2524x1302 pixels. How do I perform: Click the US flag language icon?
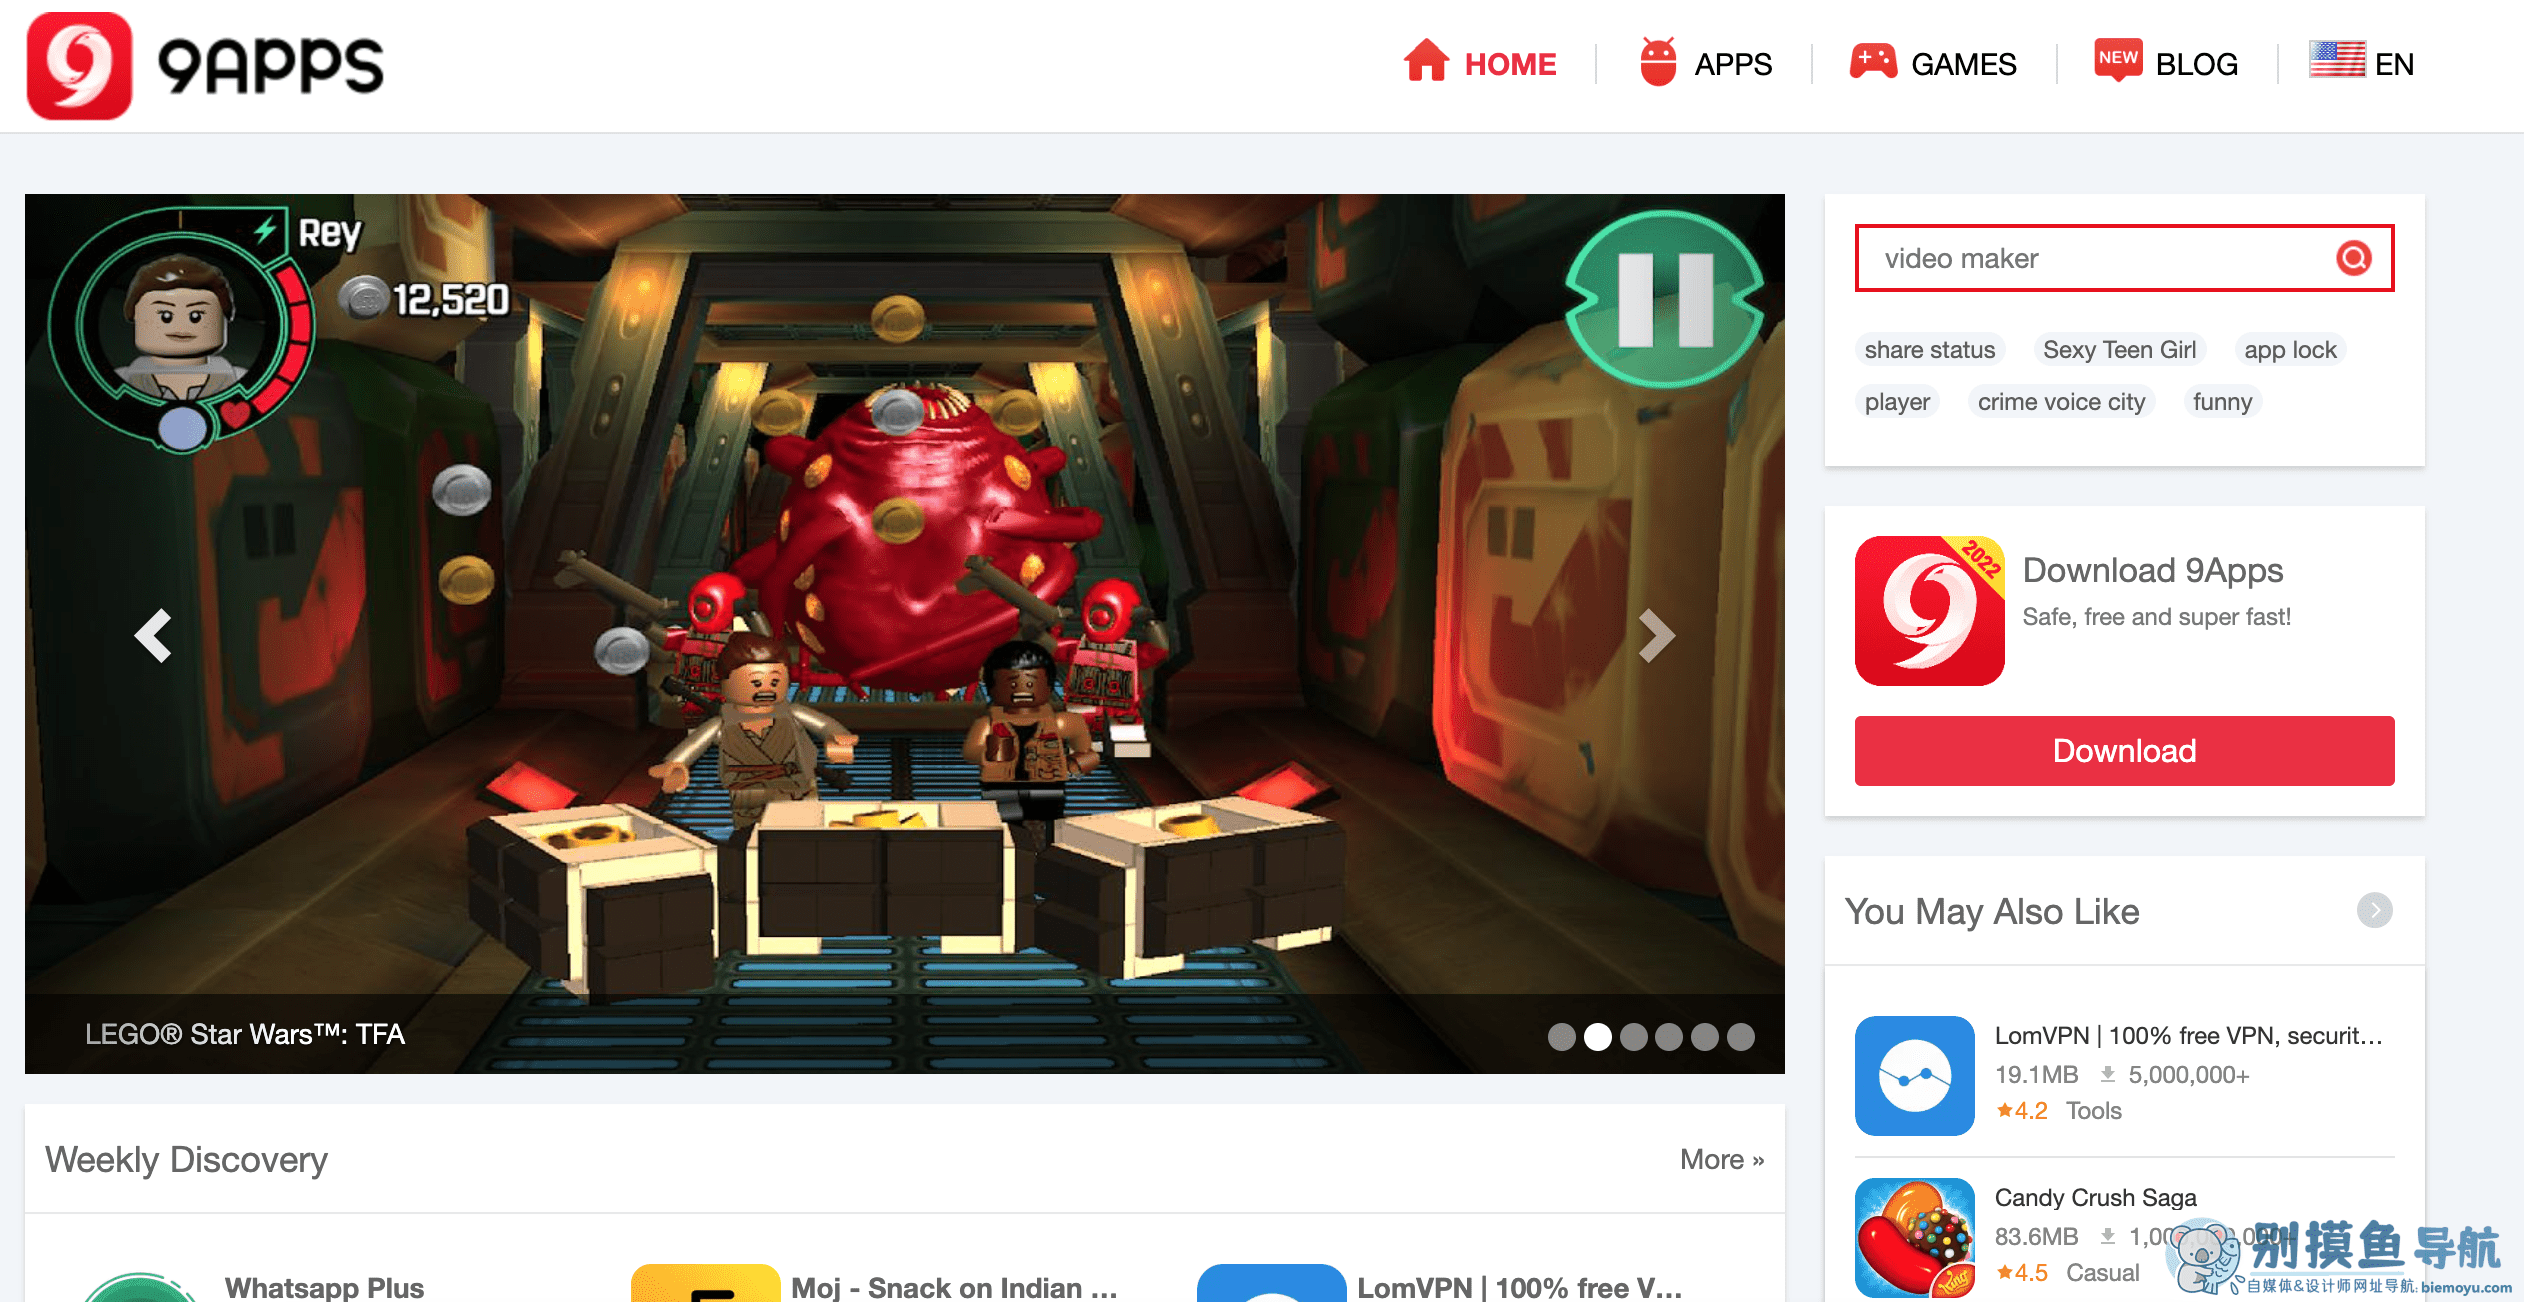[2337, 59]
